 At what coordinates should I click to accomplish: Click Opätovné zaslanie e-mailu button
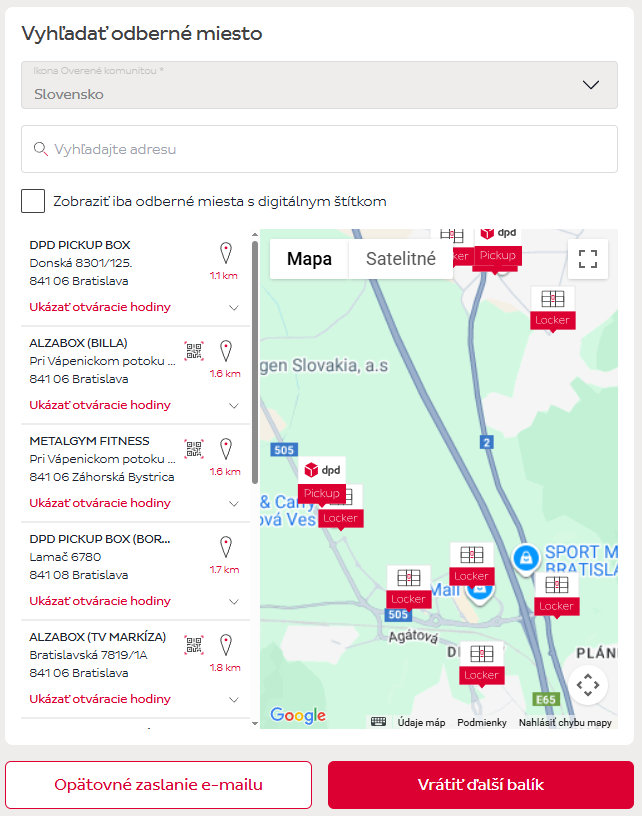point(159,785)
